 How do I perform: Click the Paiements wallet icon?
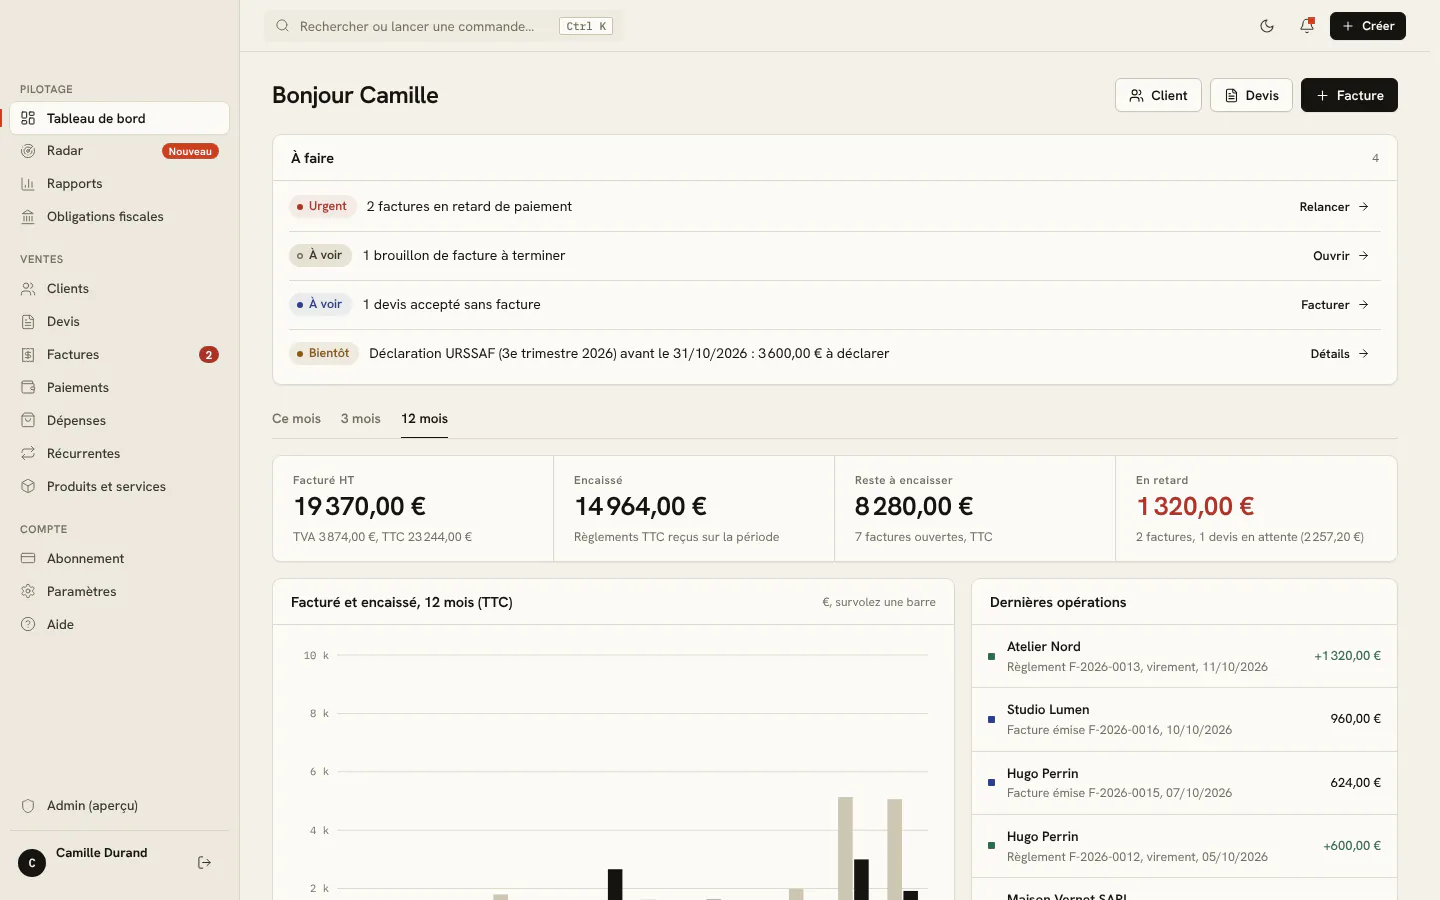28,388
